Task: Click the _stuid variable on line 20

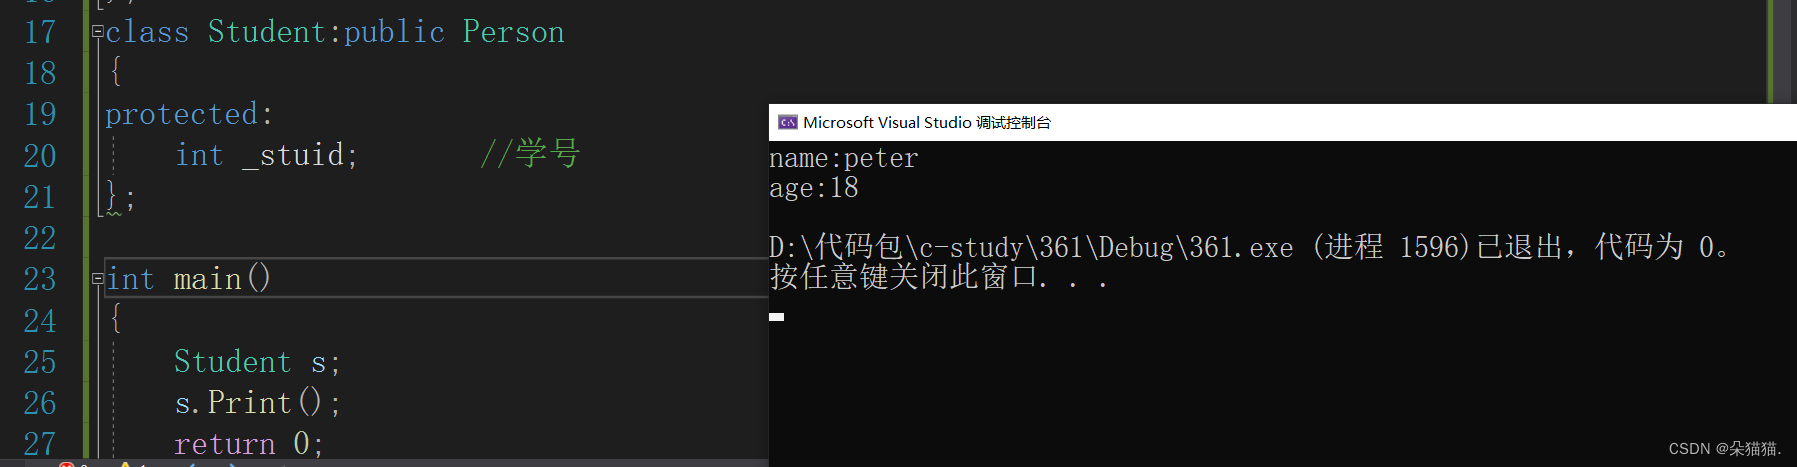Action: (299, 155)
